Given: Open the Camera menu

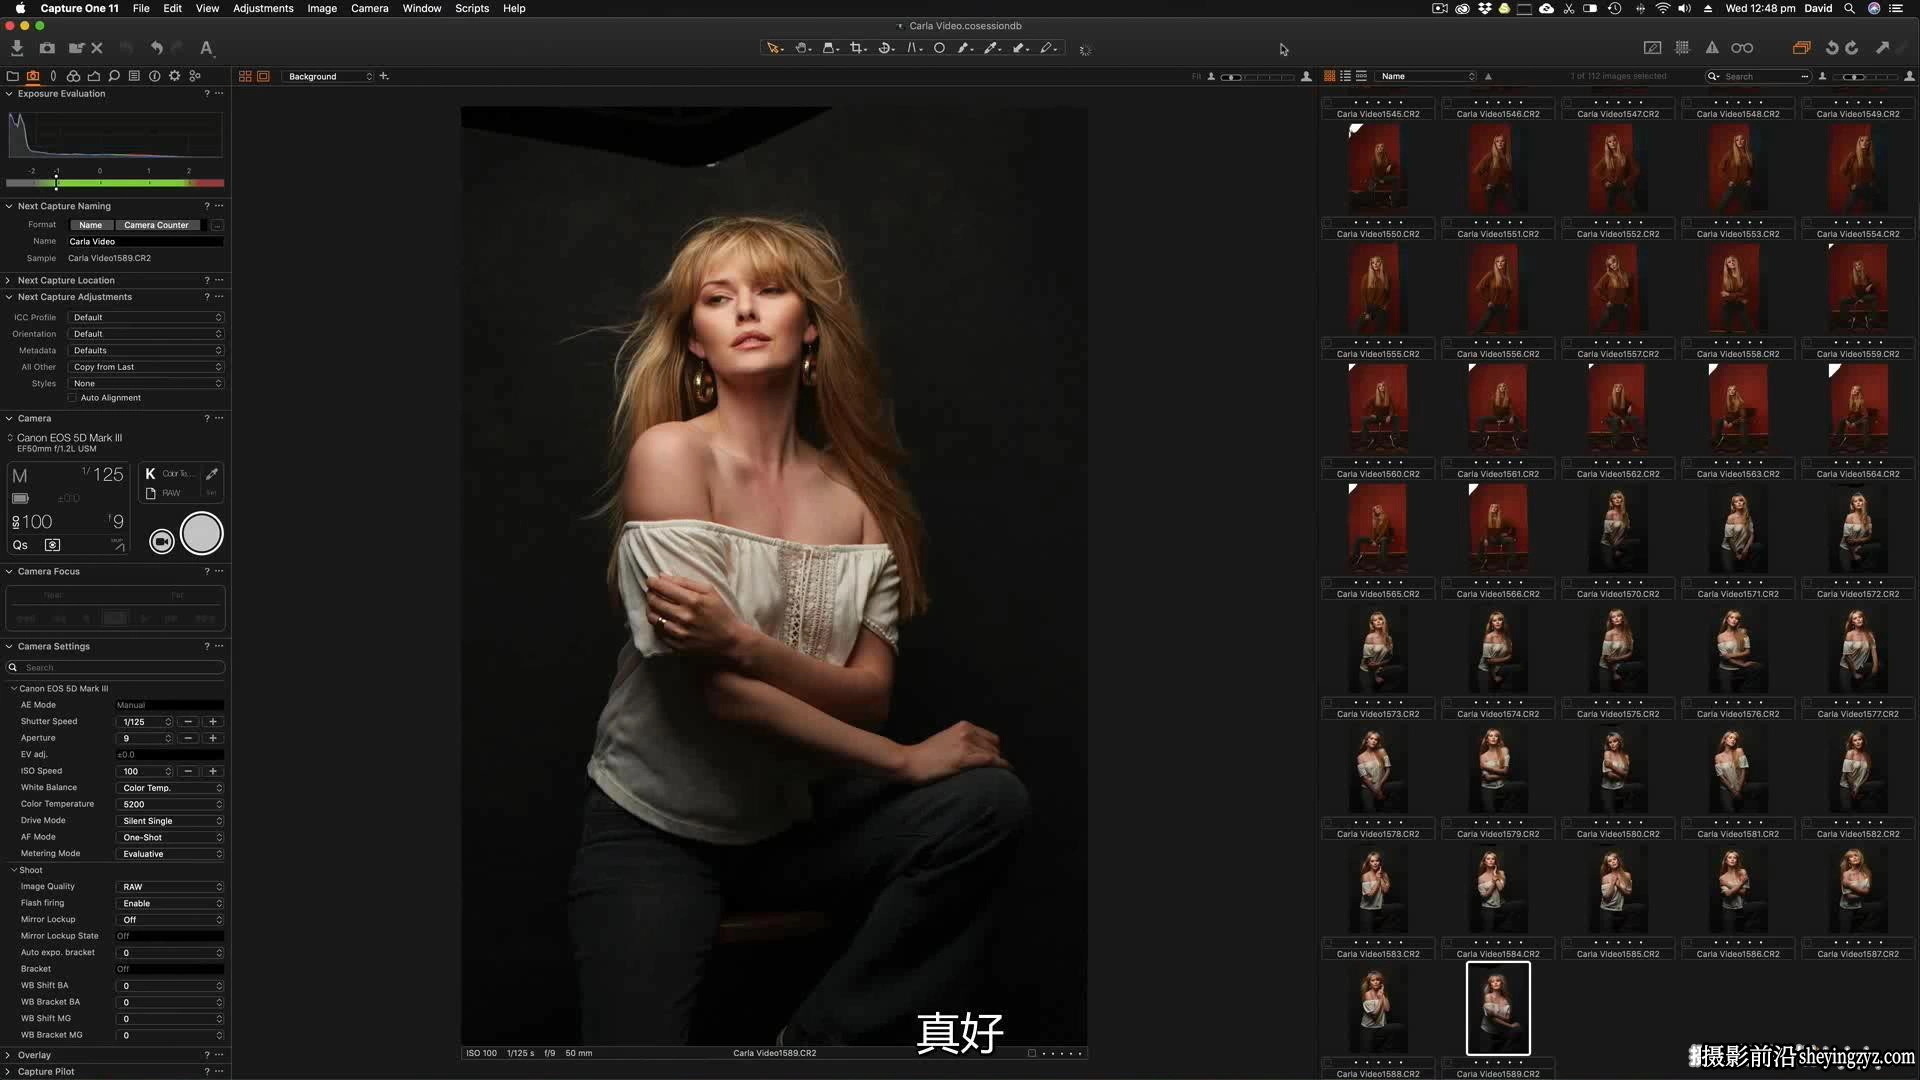Looking at the screenshot, I should coord(369,8).
